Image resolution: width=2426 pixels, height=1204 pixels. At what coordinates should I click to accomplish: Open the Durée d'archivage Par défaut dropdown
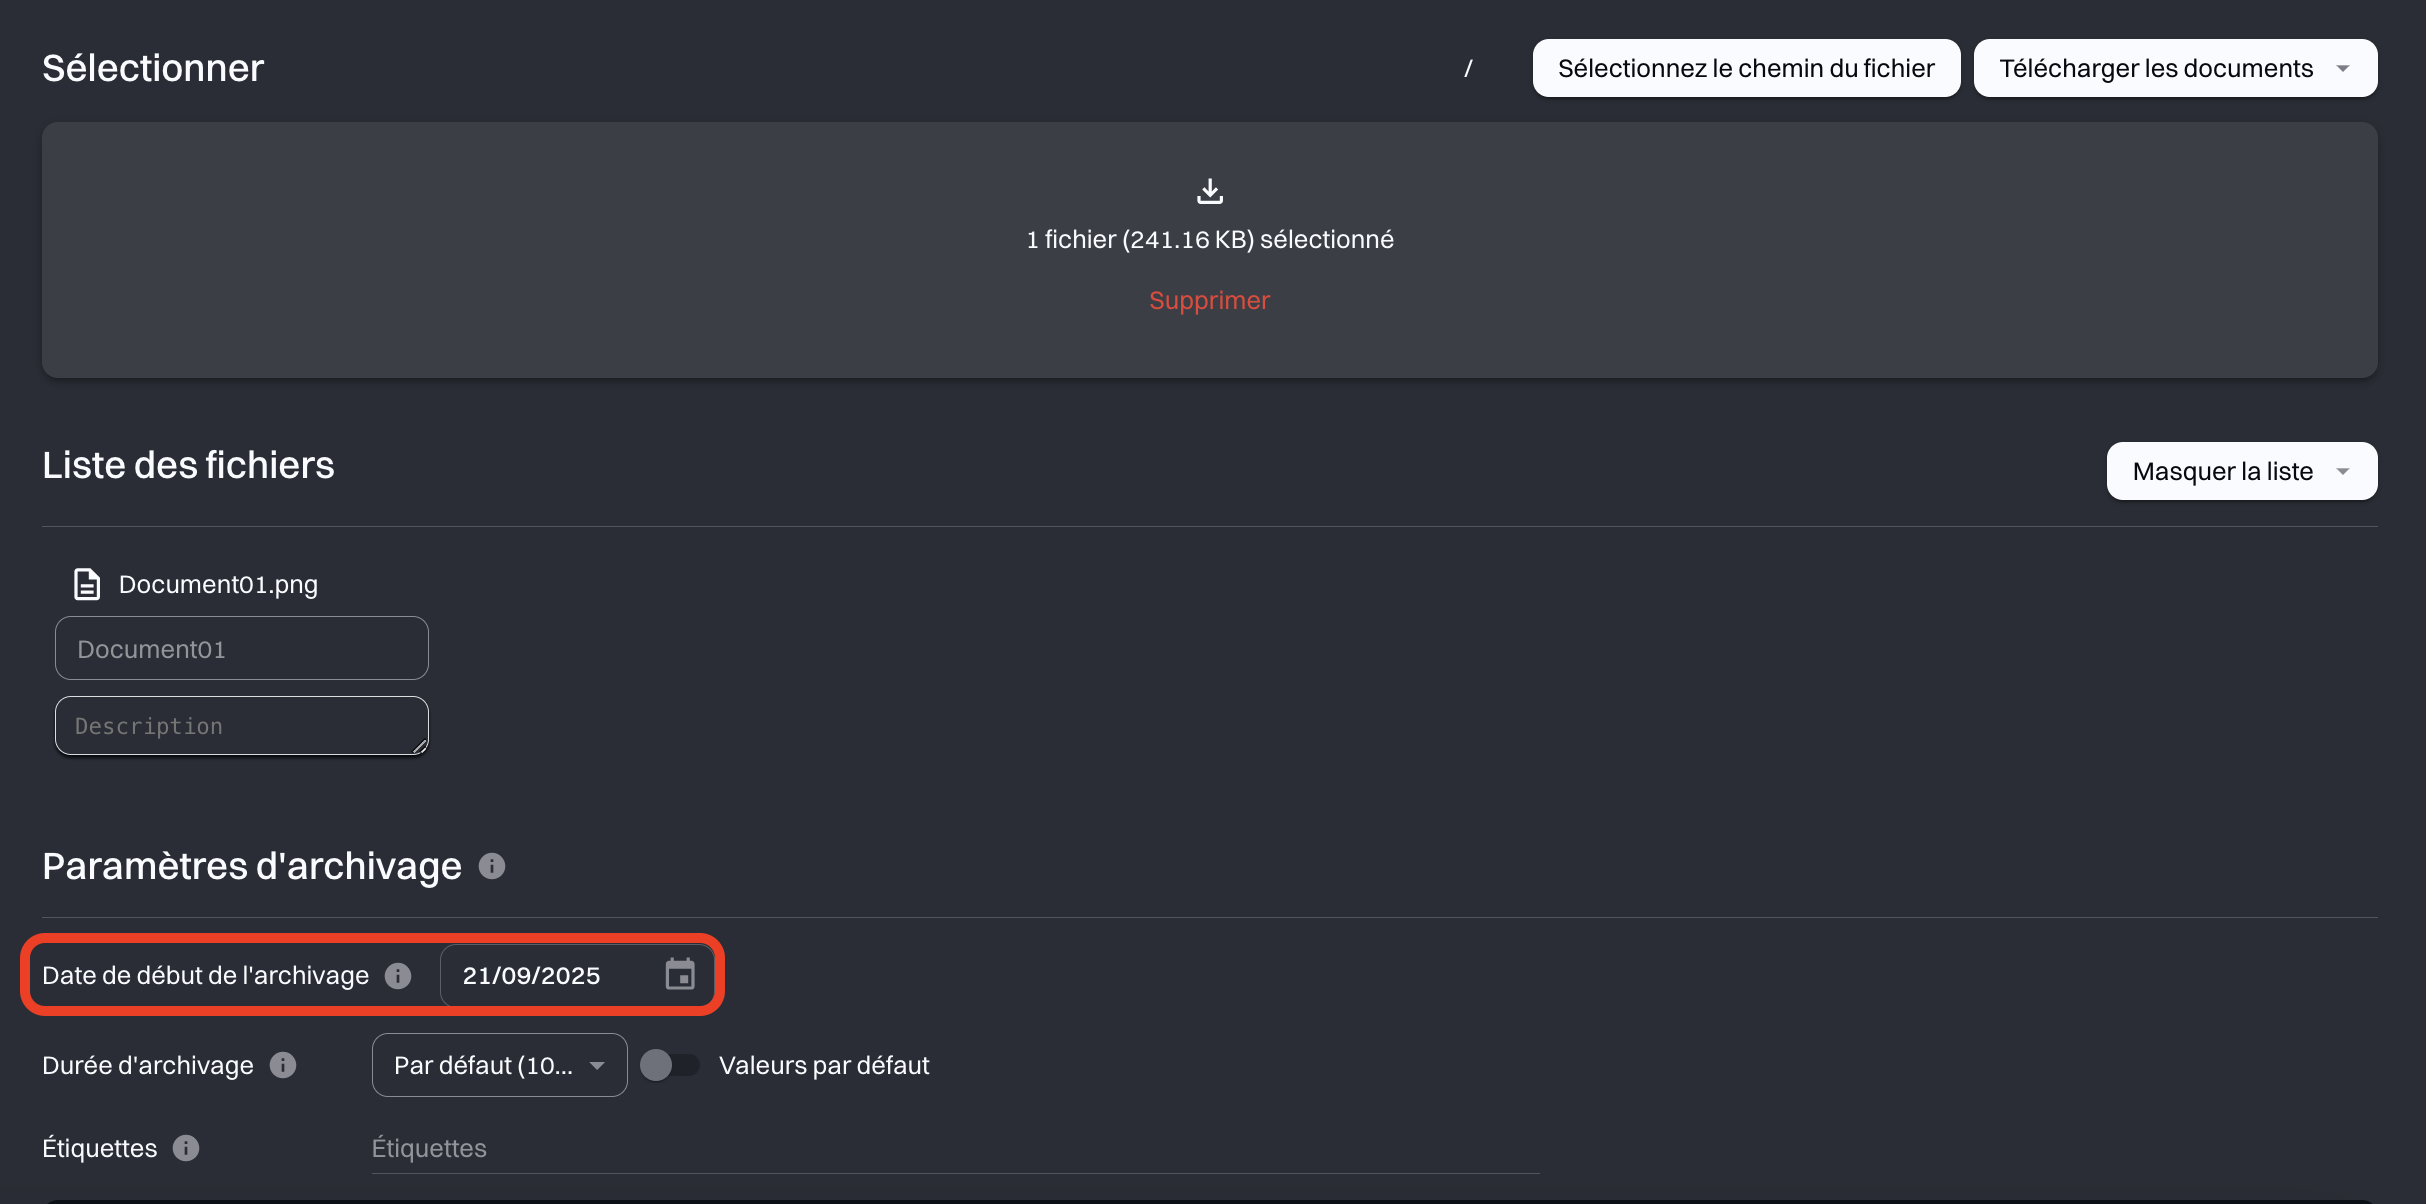point(499,1065)
